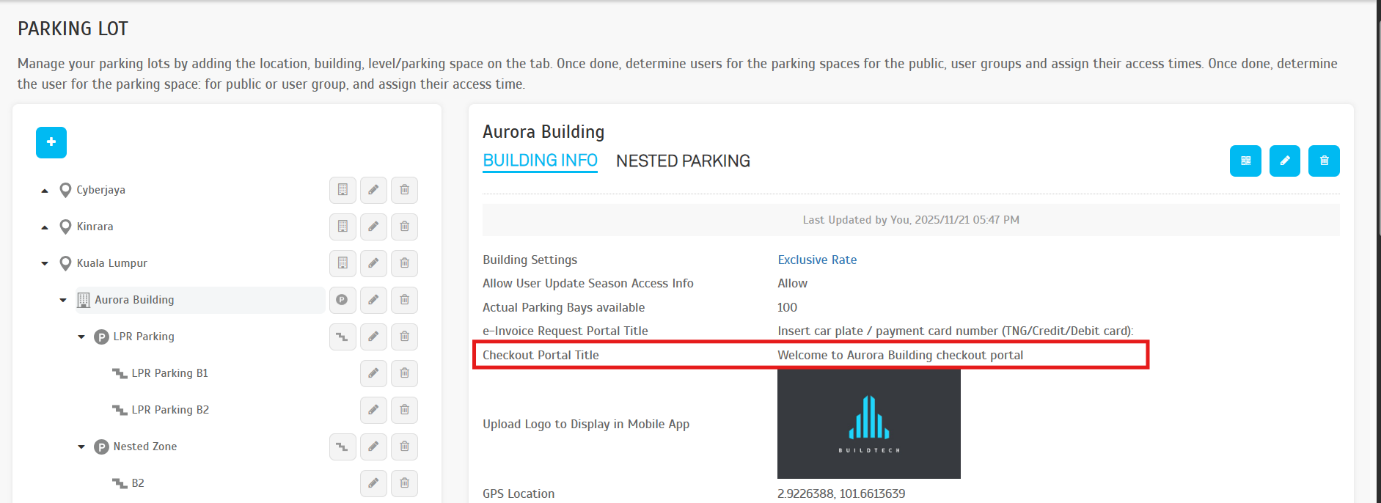Click the Buildtech logo thumbnail
Viewport: 1381px width, 503px height.
(868, 424)
